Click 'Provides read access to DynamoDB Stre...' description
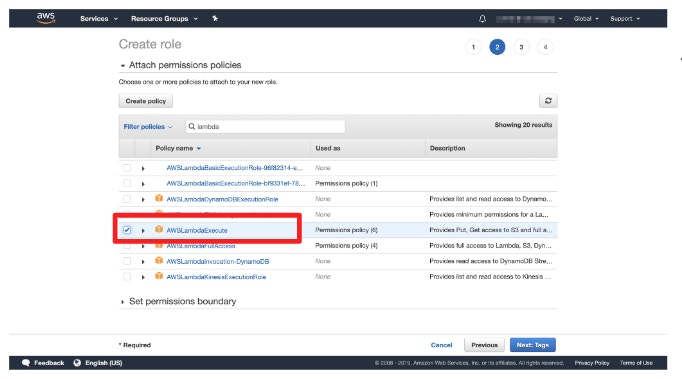682x379 pixels. (491, 261)
